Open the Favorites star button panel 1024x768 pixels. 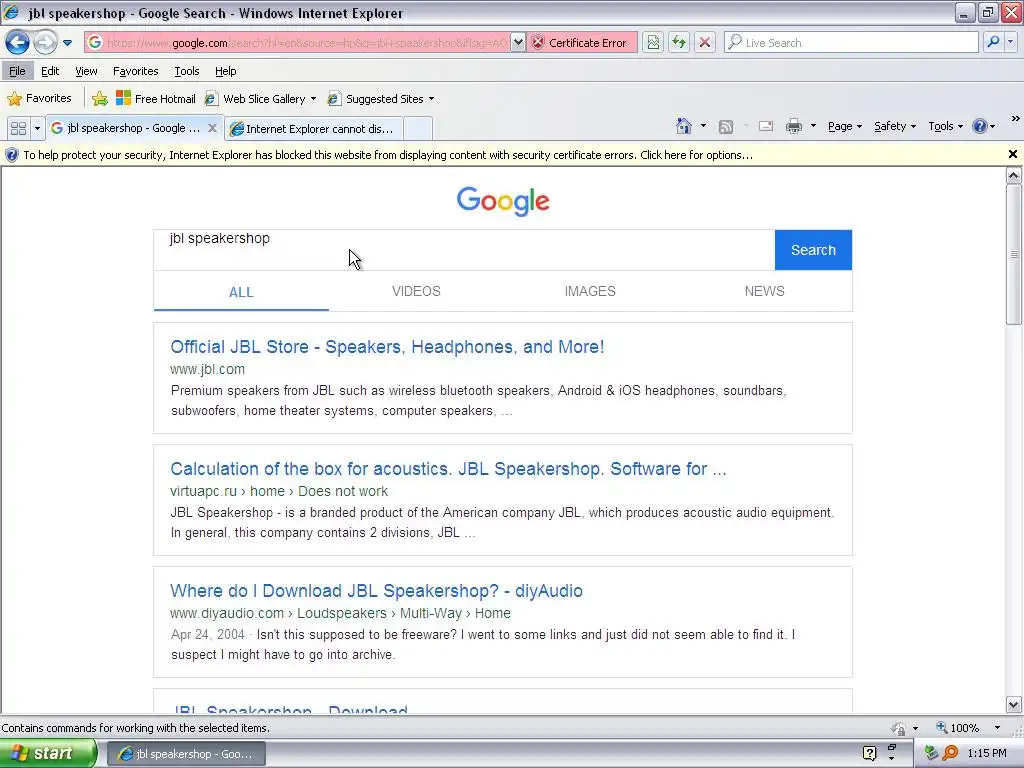coord(39,99)
